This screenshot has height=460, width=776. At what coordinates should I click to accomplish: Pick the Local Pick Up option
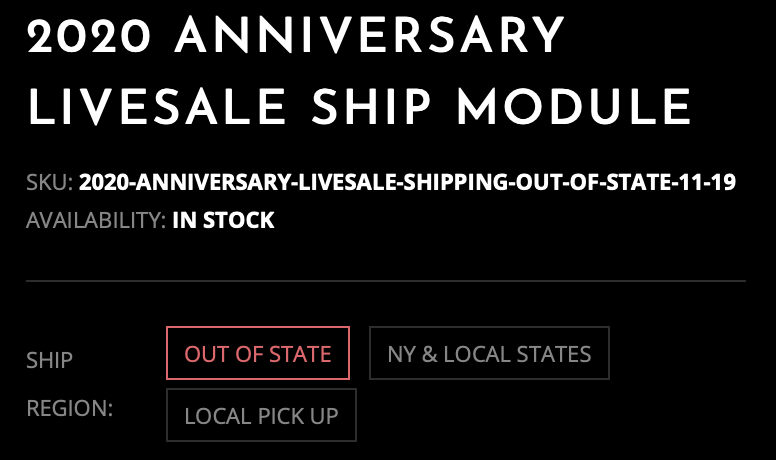point(261,415)
